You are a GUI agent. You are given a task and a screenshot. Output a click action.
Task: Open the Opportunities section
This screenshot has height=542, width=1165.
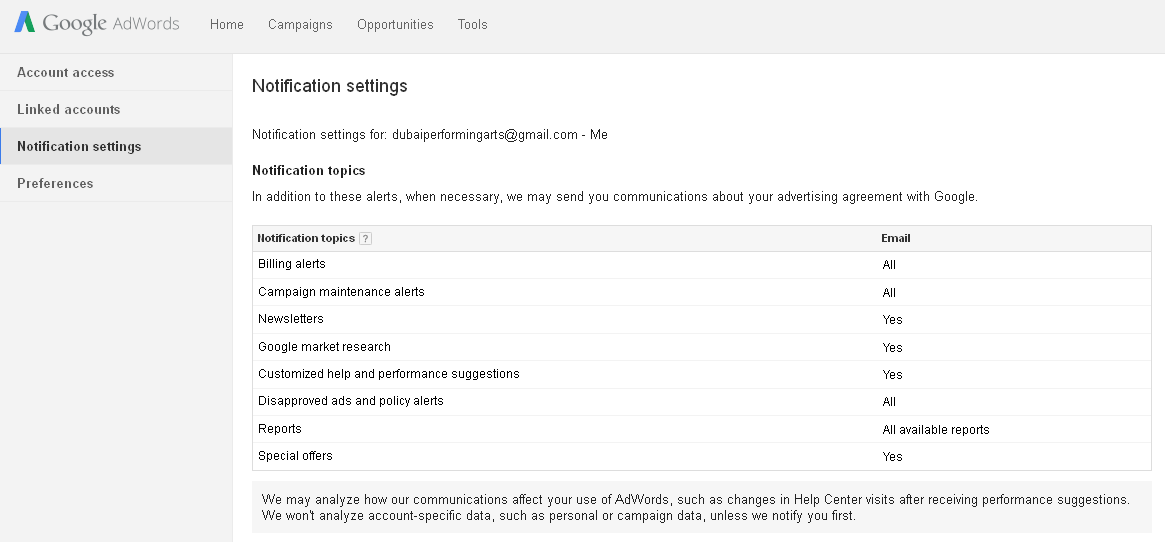click(x=395, y=25)
